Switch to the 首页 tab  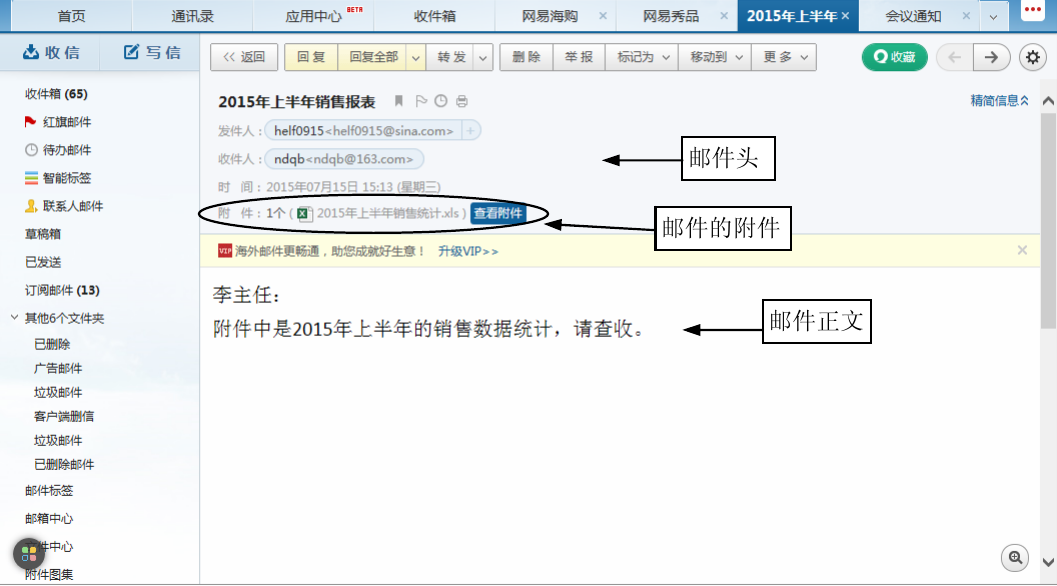(71, 16)
